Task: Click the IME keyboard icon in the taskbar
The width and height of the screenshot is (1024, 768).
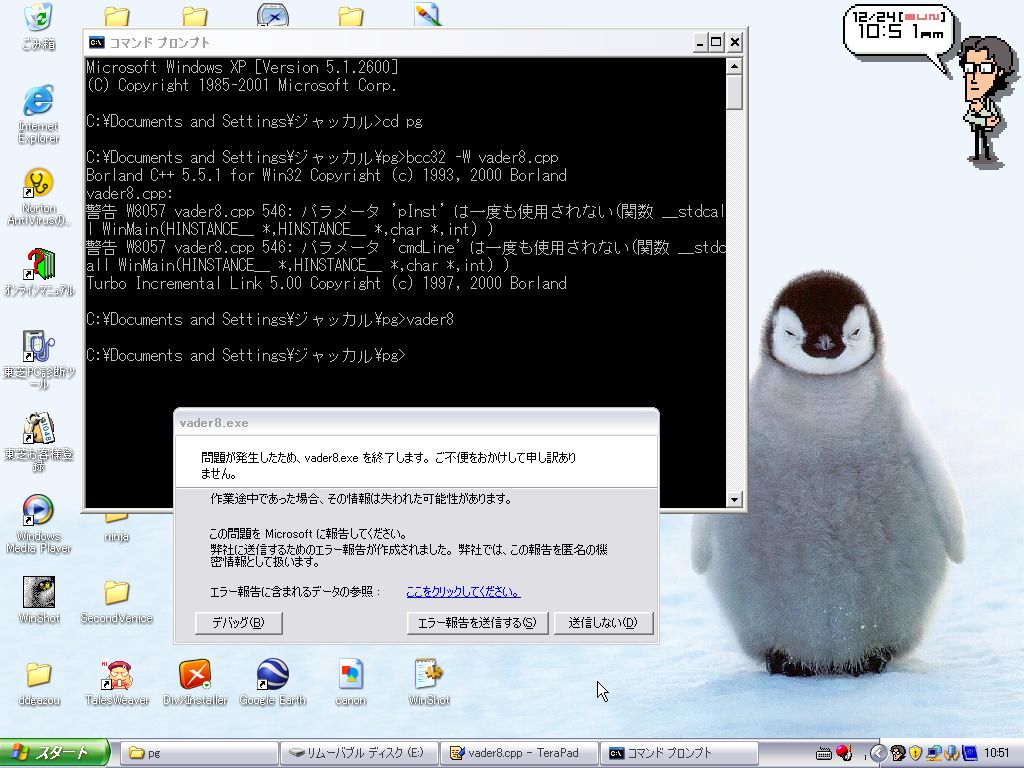Action: (824, 753)
